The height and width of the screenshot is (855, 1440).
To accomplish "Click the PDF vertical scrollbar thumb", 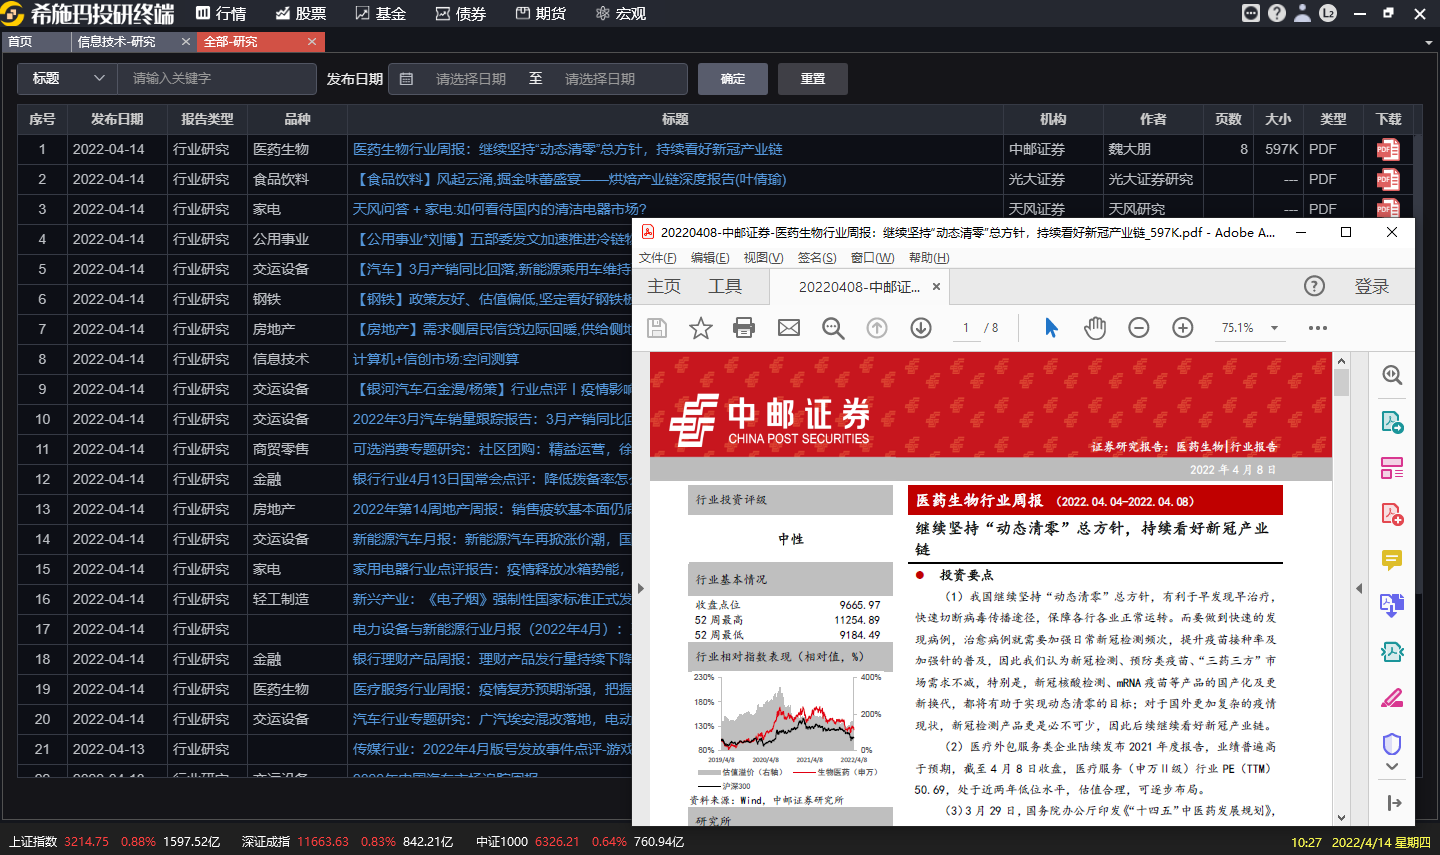I will pyautogui.click(x=1341, y=382).
